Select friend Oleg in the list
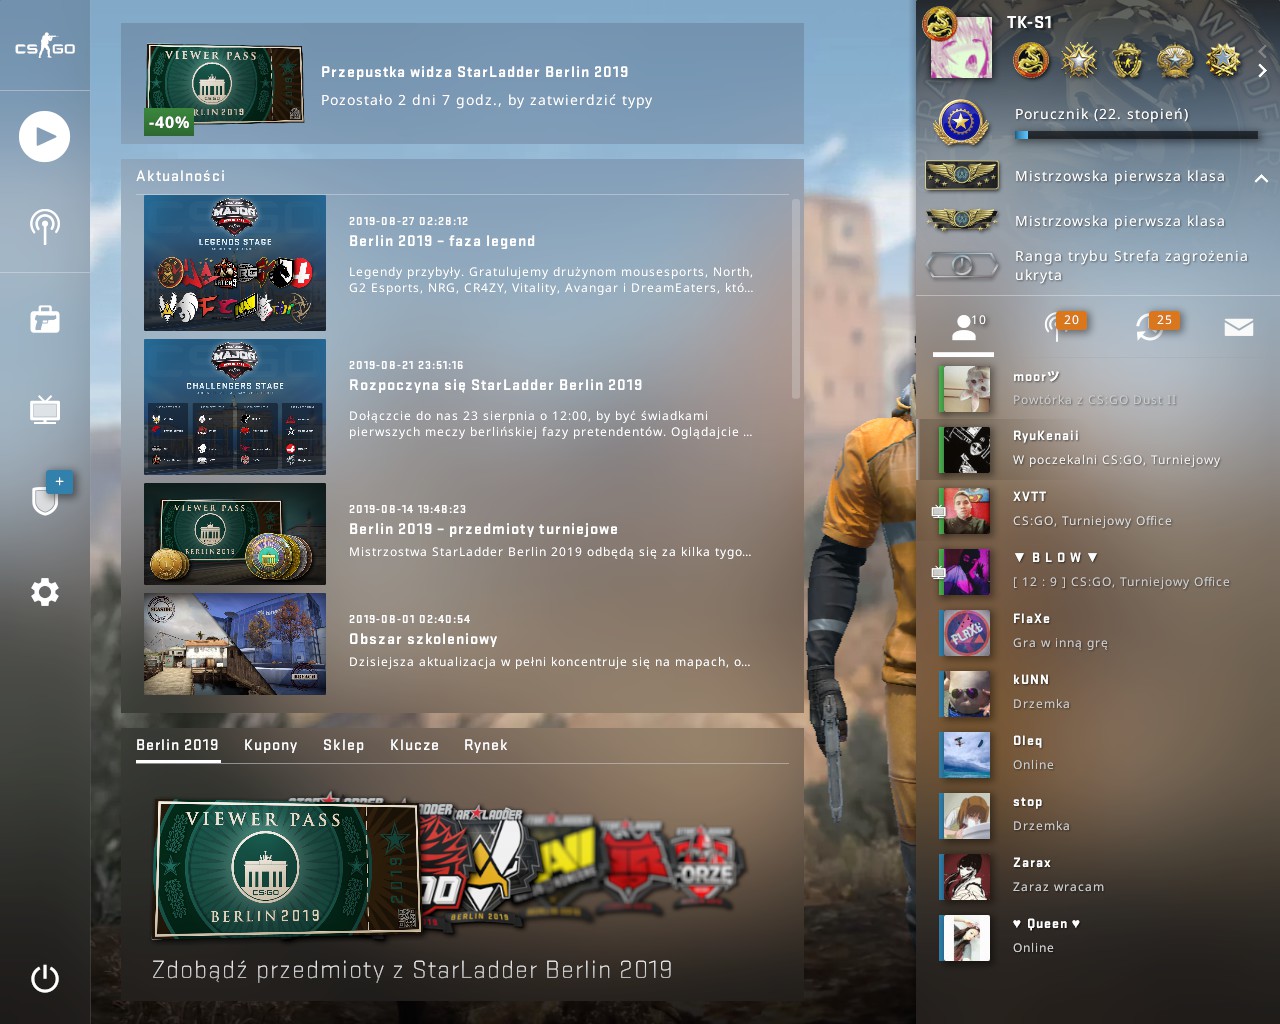This screenshot has height=1024, width=1280. pos(1098,754)
